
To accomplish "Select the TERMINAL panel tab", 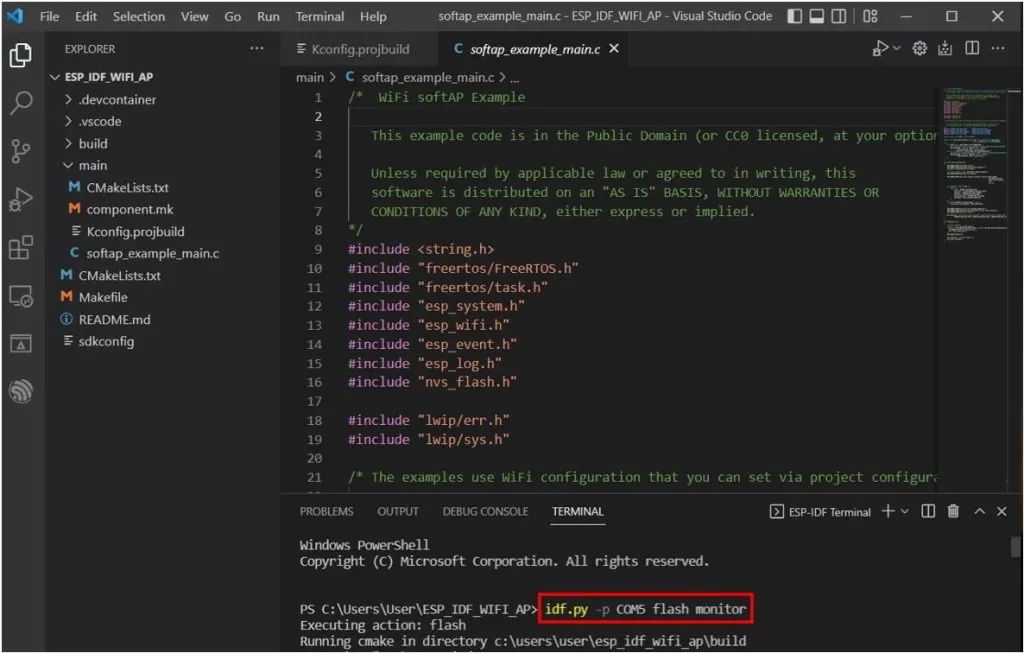I will click(x=578, y=511).
